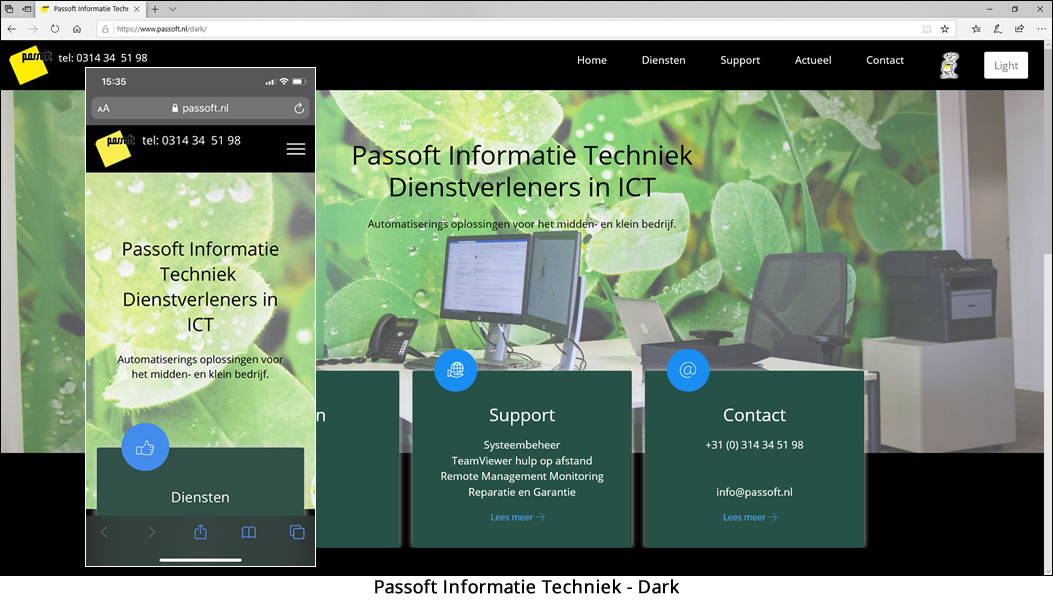
Task: Click 'Reparatie en Garantie' text
Action: [522, 492]
